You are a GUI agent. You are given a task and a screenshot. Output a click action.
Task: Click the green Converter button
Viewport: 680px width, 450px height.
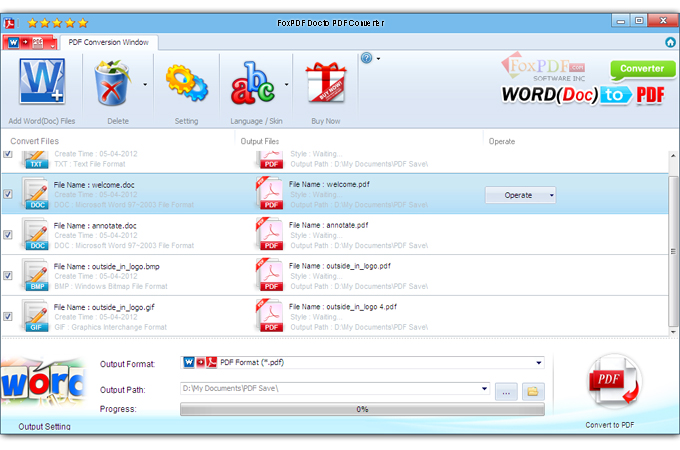click(x=642, y=69)
